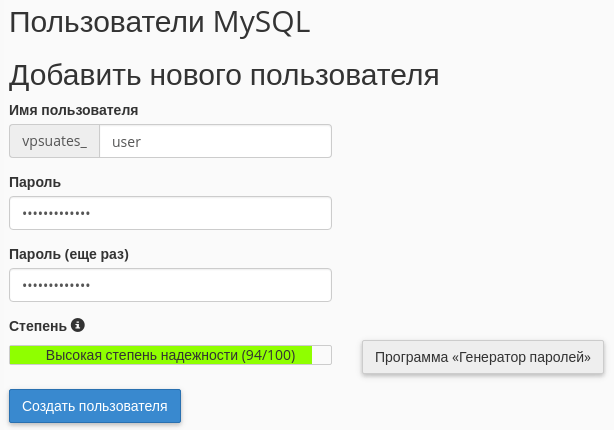Click the info icon beside Степень
Image resolution: width=614 pixels, height=430 pixels.
pos(78,325)
